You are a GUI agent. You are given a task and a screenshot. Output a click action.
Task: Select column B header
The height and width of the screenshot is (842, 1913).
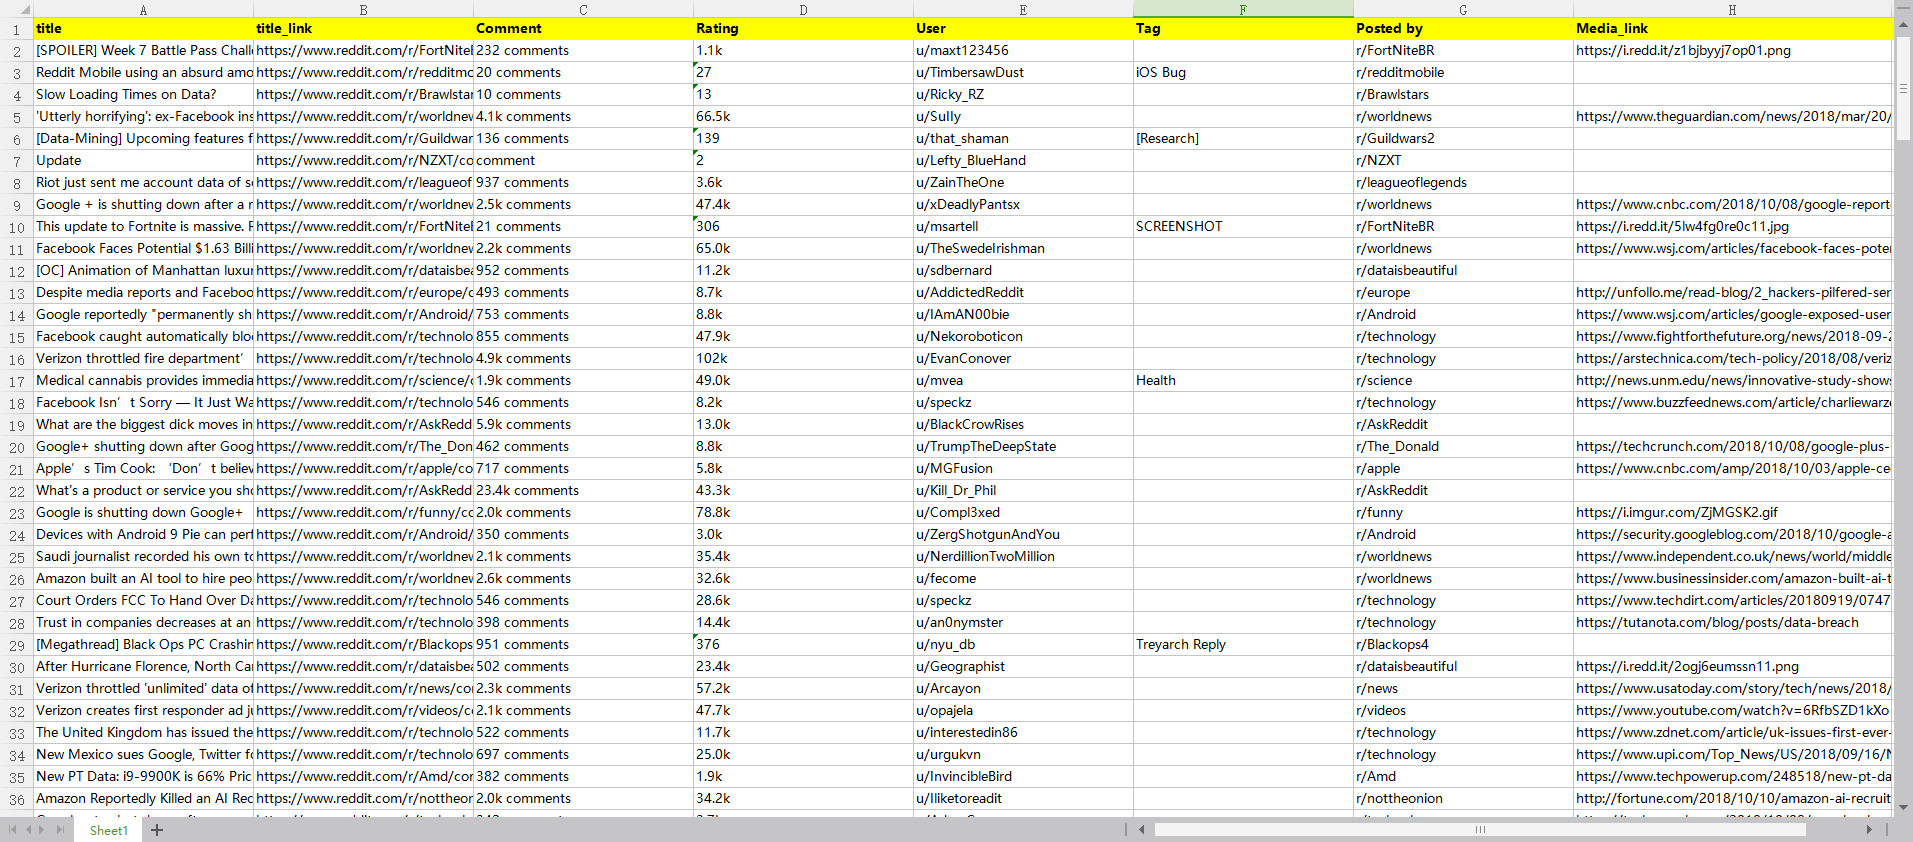[x=363, y=9]
